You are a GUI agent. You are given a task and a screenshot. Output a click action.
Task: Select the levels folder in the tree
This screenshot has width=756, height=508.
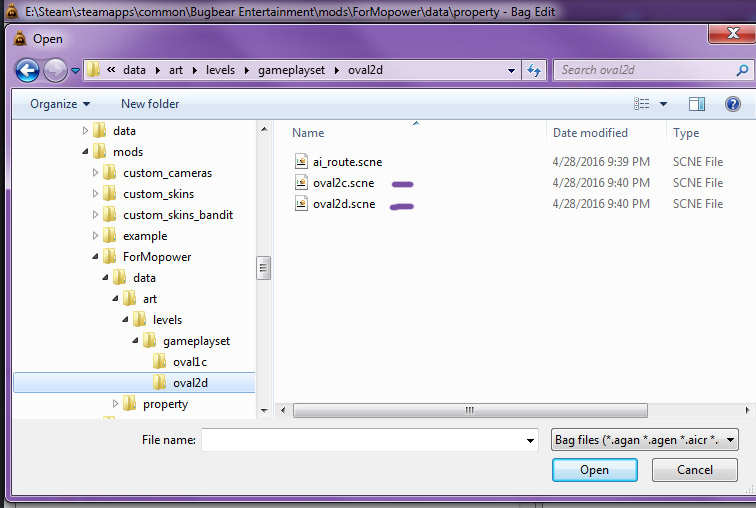[x=167, y=320]
